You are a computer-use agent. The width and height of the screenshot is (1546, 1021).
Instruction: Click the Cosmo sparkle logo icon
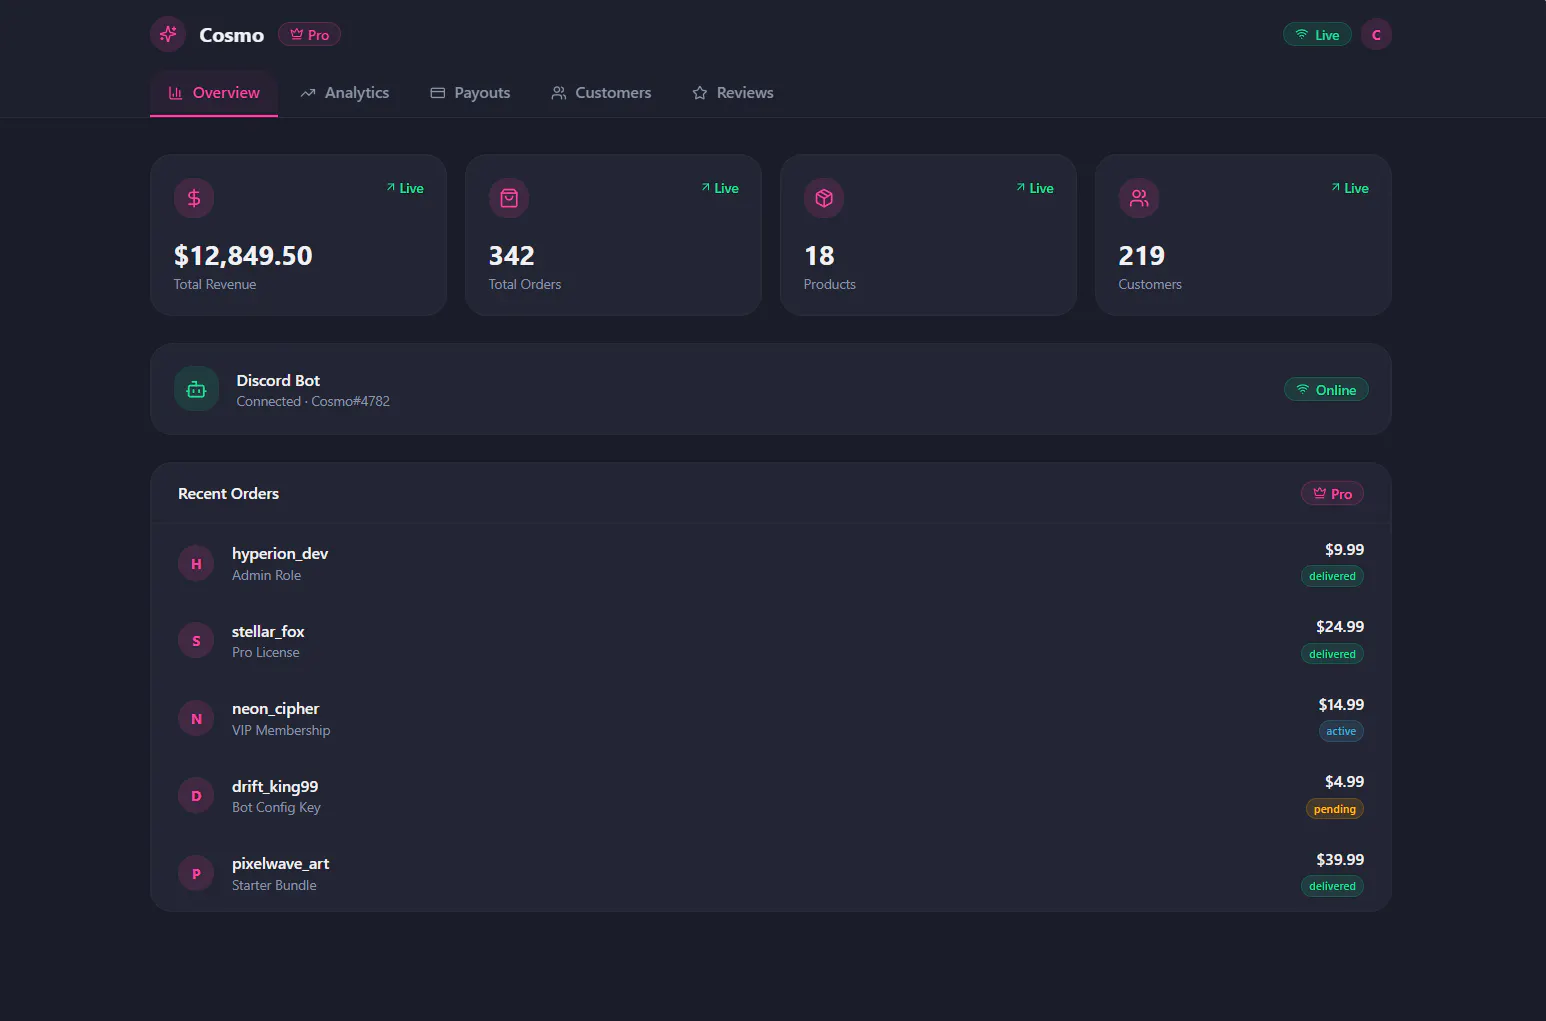pyautogui.click(x=168, y=34)
